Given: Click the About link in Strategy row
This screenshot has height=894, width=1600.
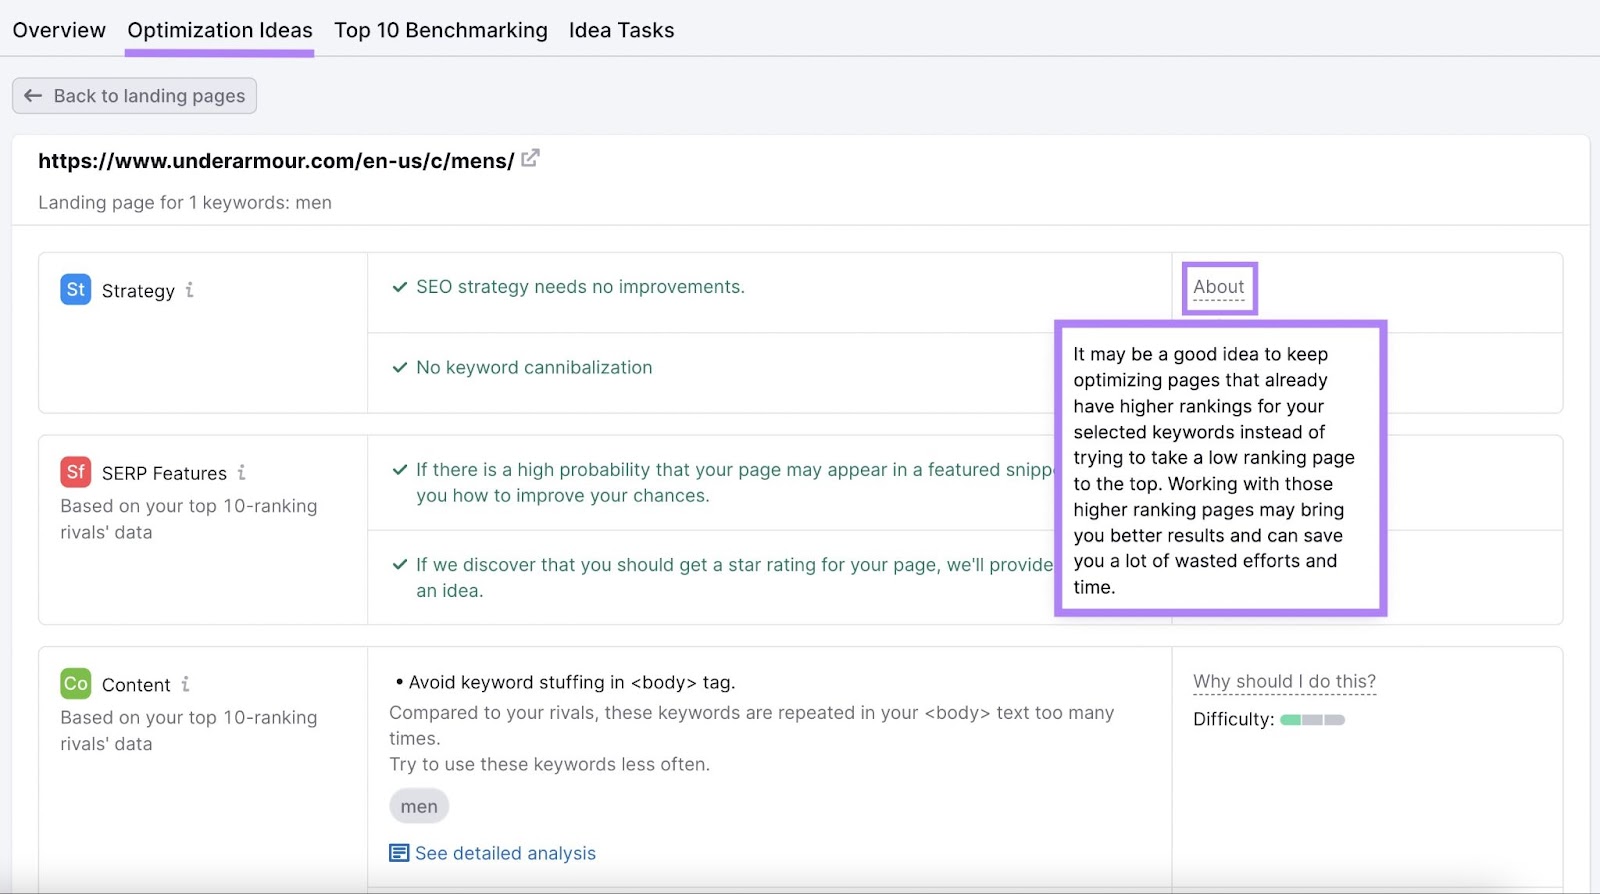Looking at the screenshot, I should click(x=1219, y=287).
